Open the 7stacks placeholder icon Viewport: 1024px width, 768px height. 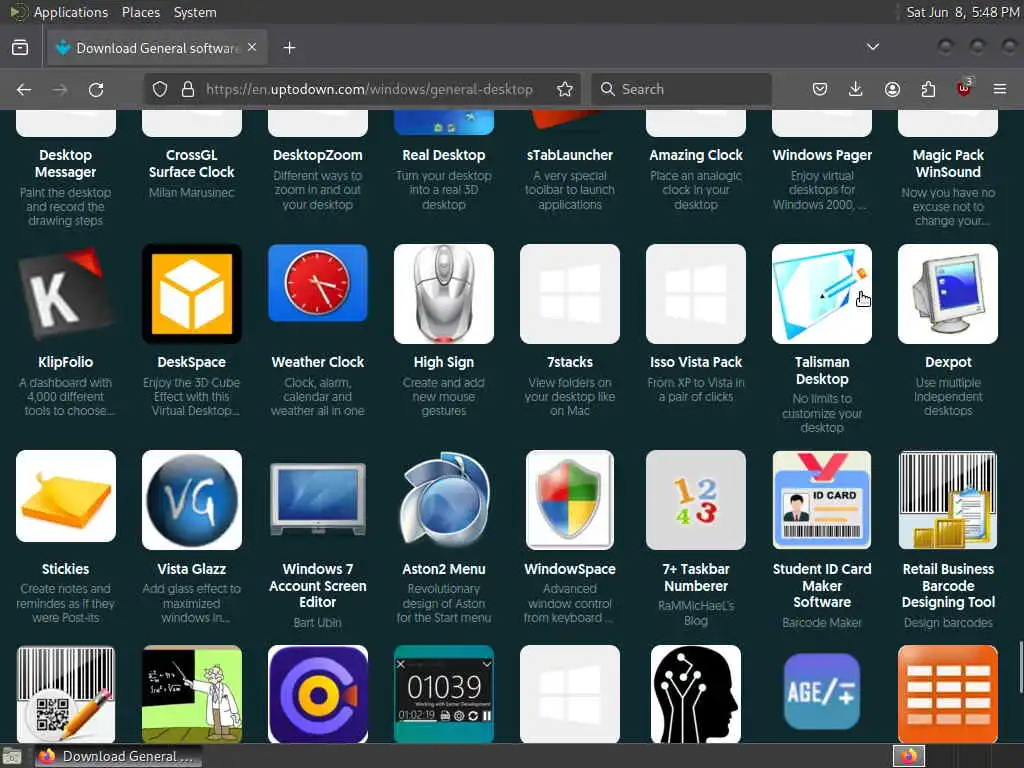570,294
